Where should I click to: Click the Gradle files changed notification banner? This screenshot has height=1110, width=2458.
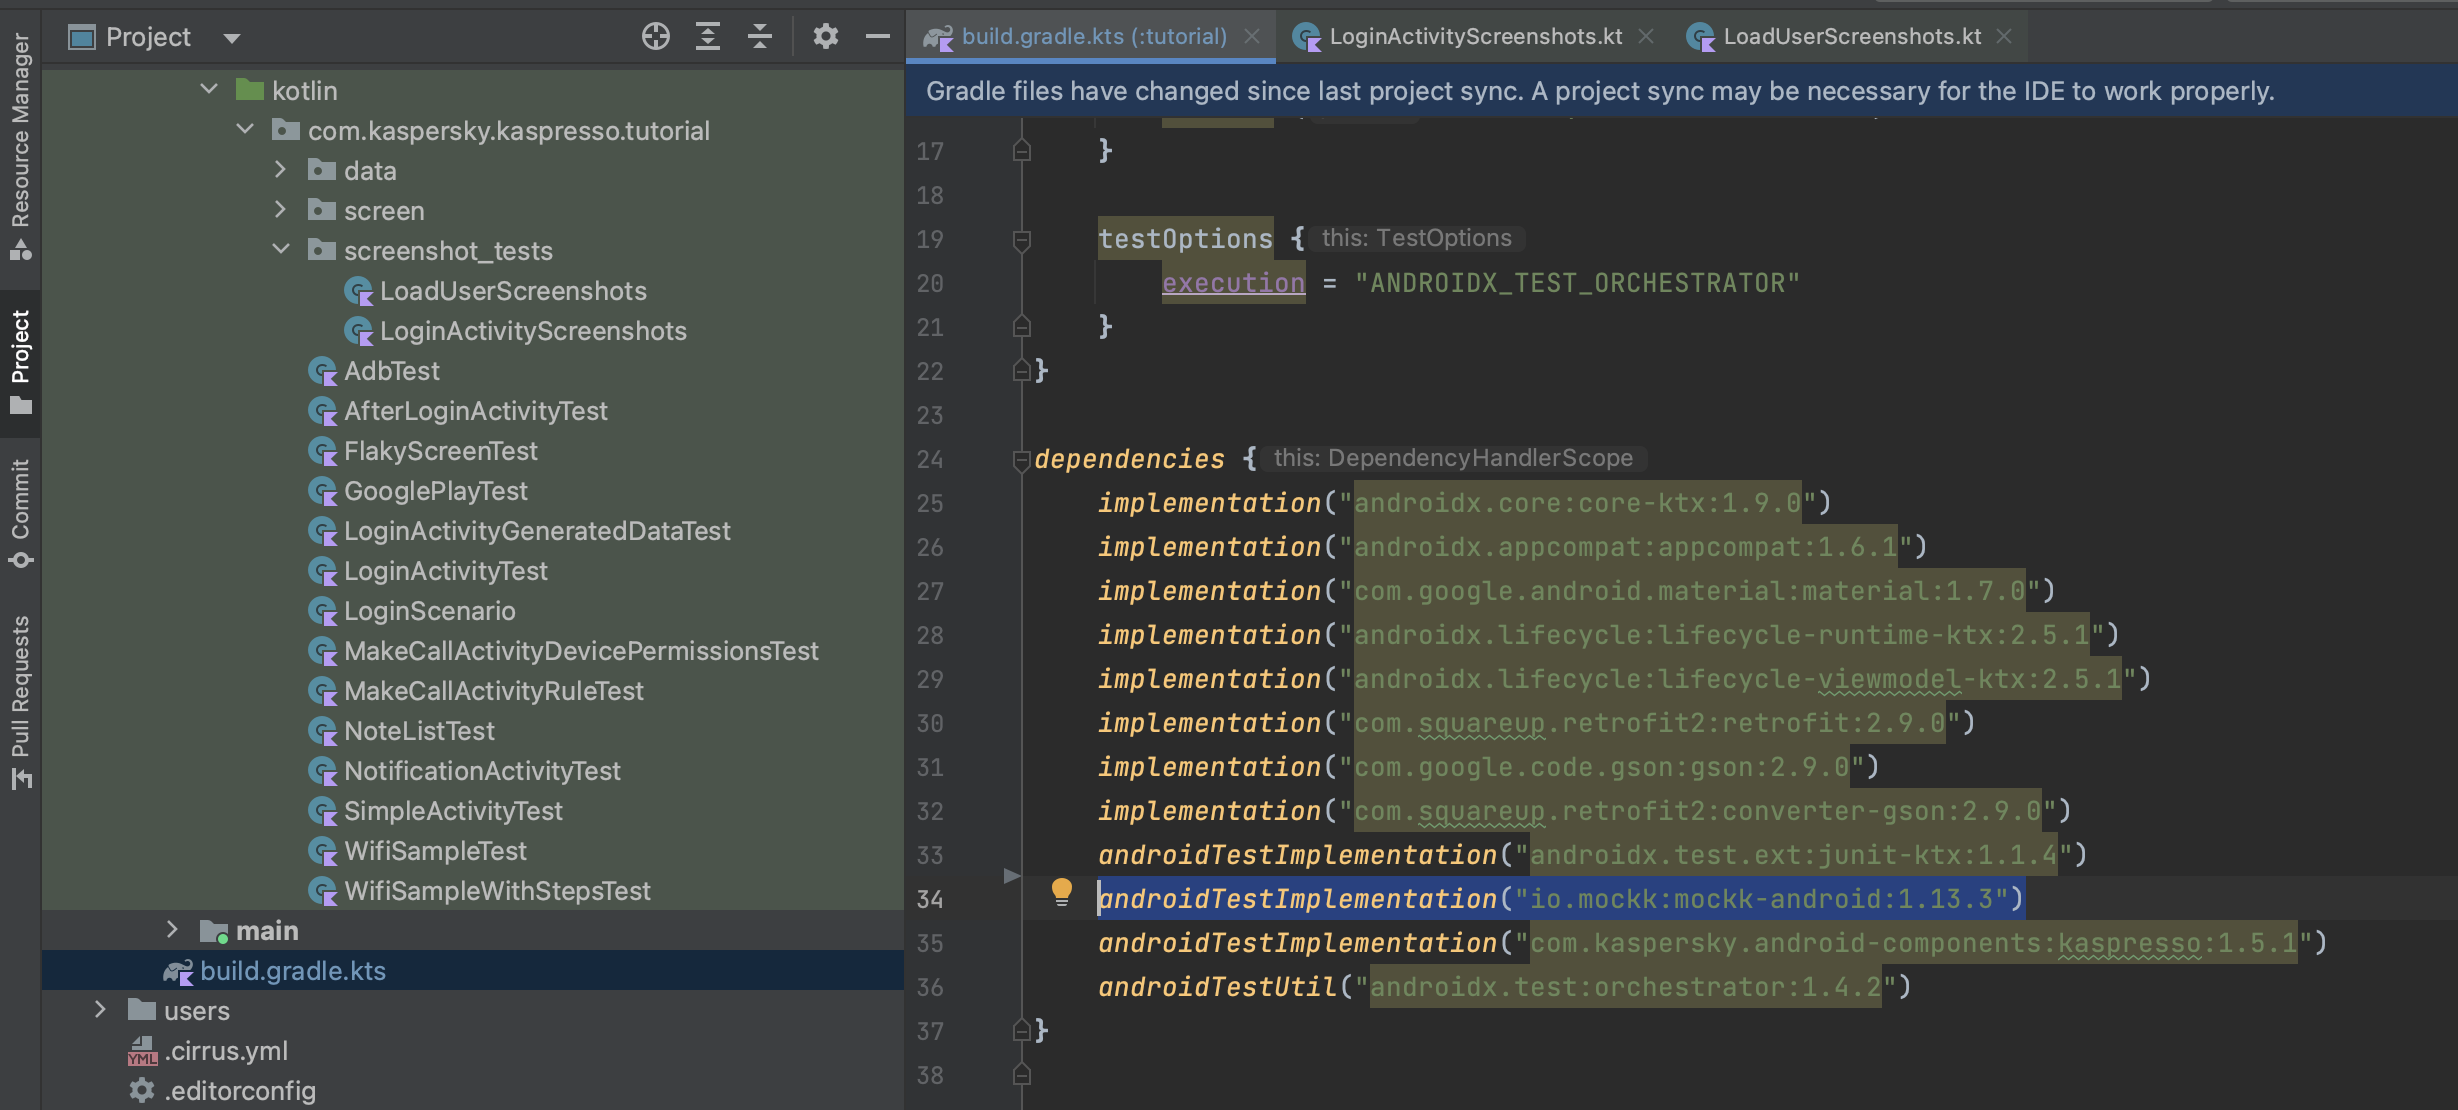tap(1682, 91)
